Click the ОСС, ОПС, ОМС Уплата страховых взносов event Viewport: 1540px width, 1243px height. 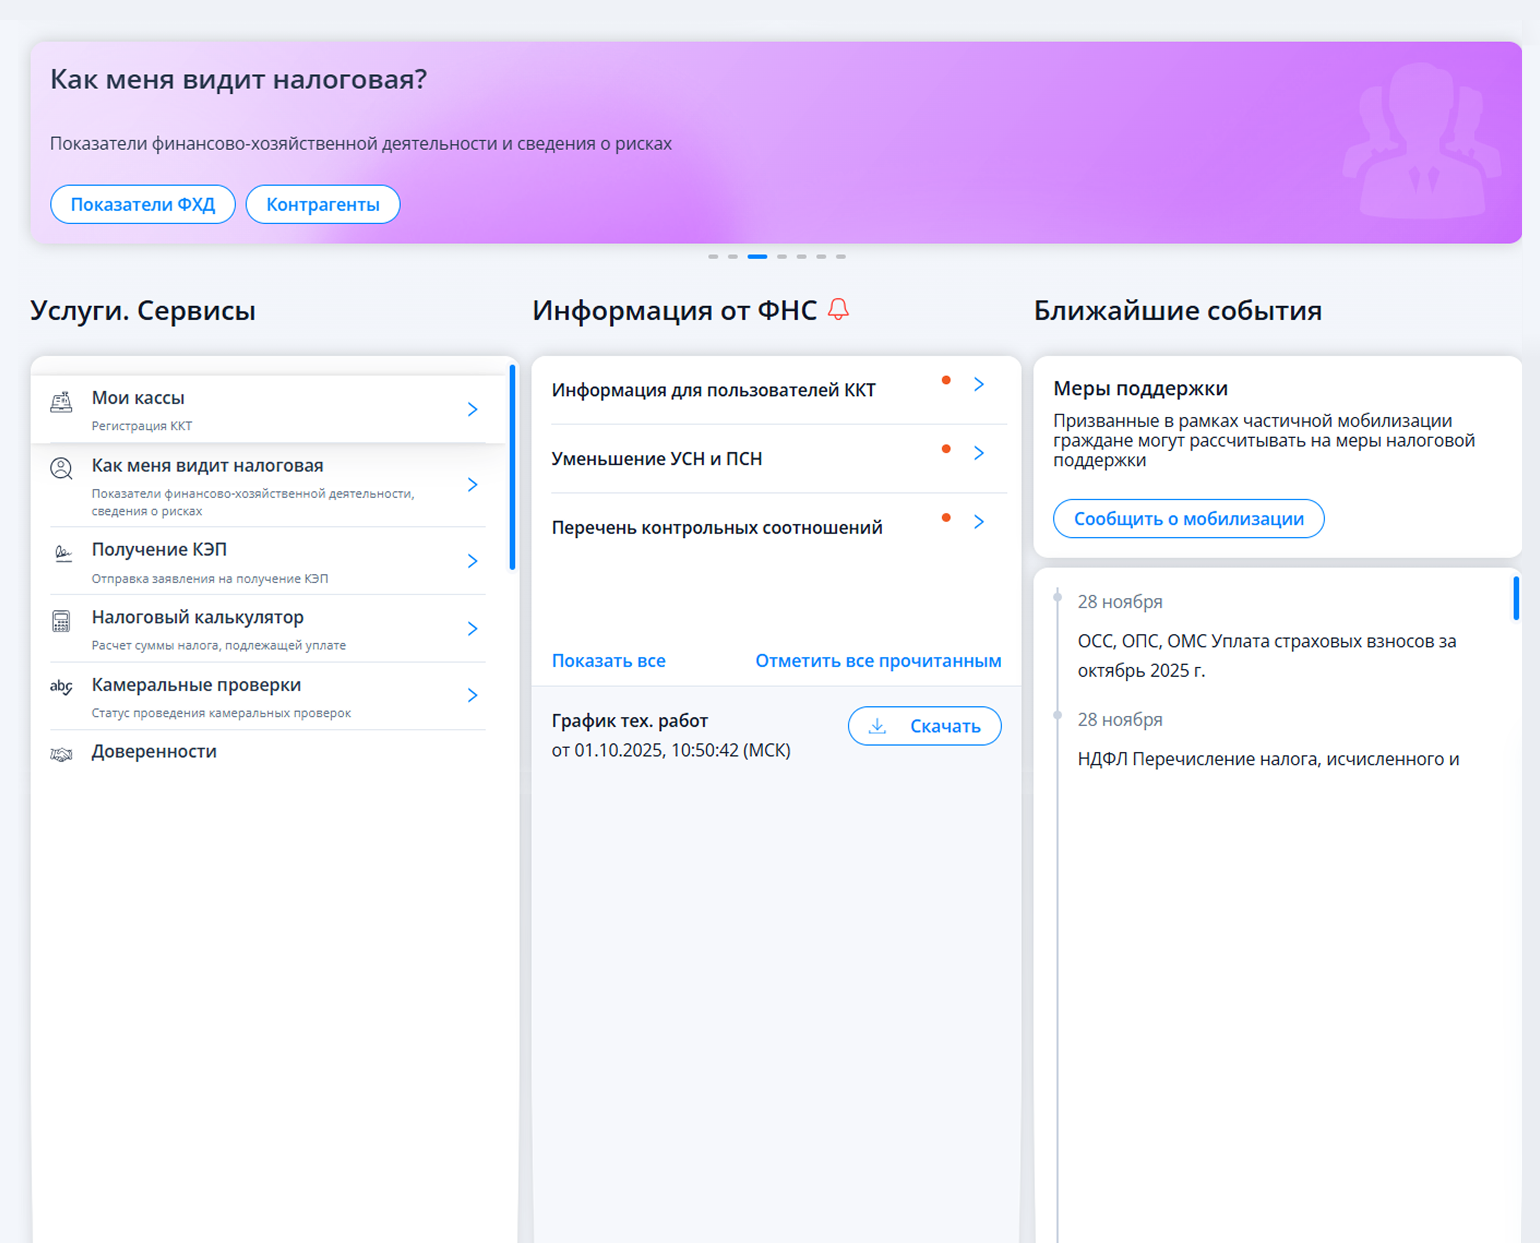(x=1267, y=655)
